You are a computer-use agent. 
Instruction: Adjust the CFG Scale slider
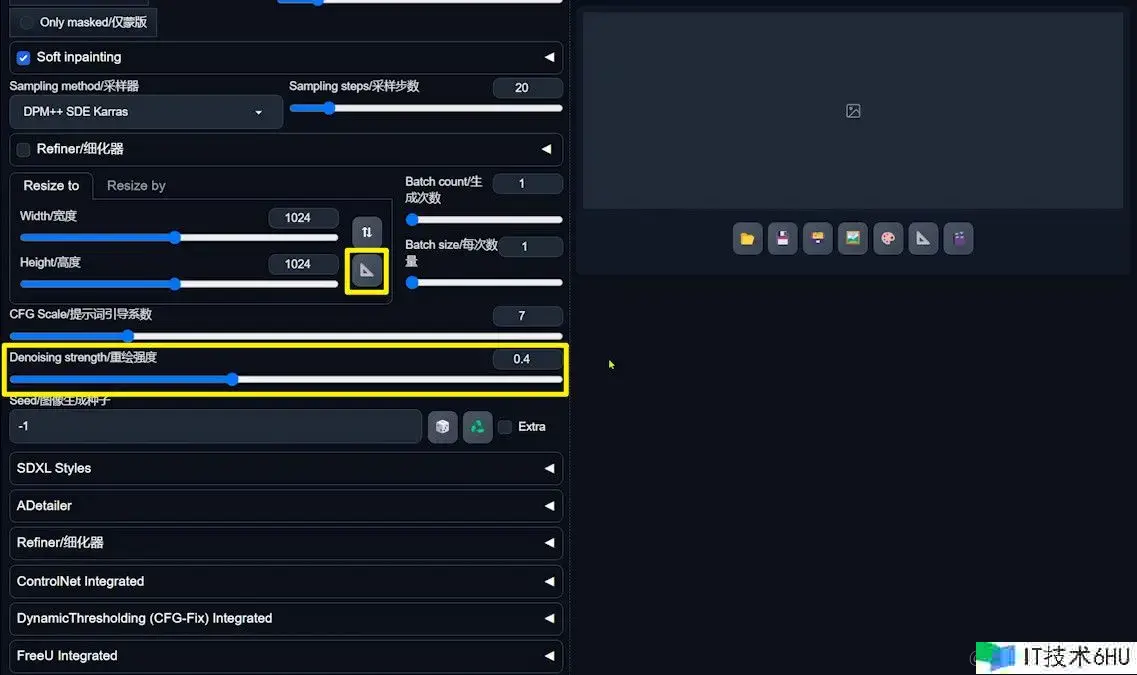[x=286, y=336]
